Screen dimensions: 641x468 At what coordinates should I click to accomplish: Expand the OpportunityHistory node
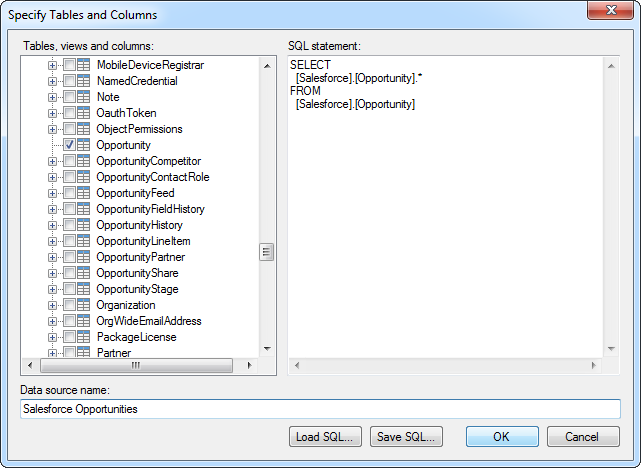[53, 225]
